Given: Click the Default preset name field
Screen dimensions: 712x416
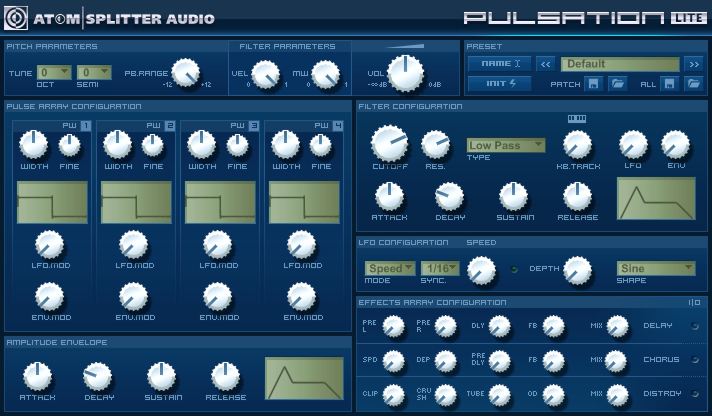Looking at the screenshot, I should tap(620, 64).
